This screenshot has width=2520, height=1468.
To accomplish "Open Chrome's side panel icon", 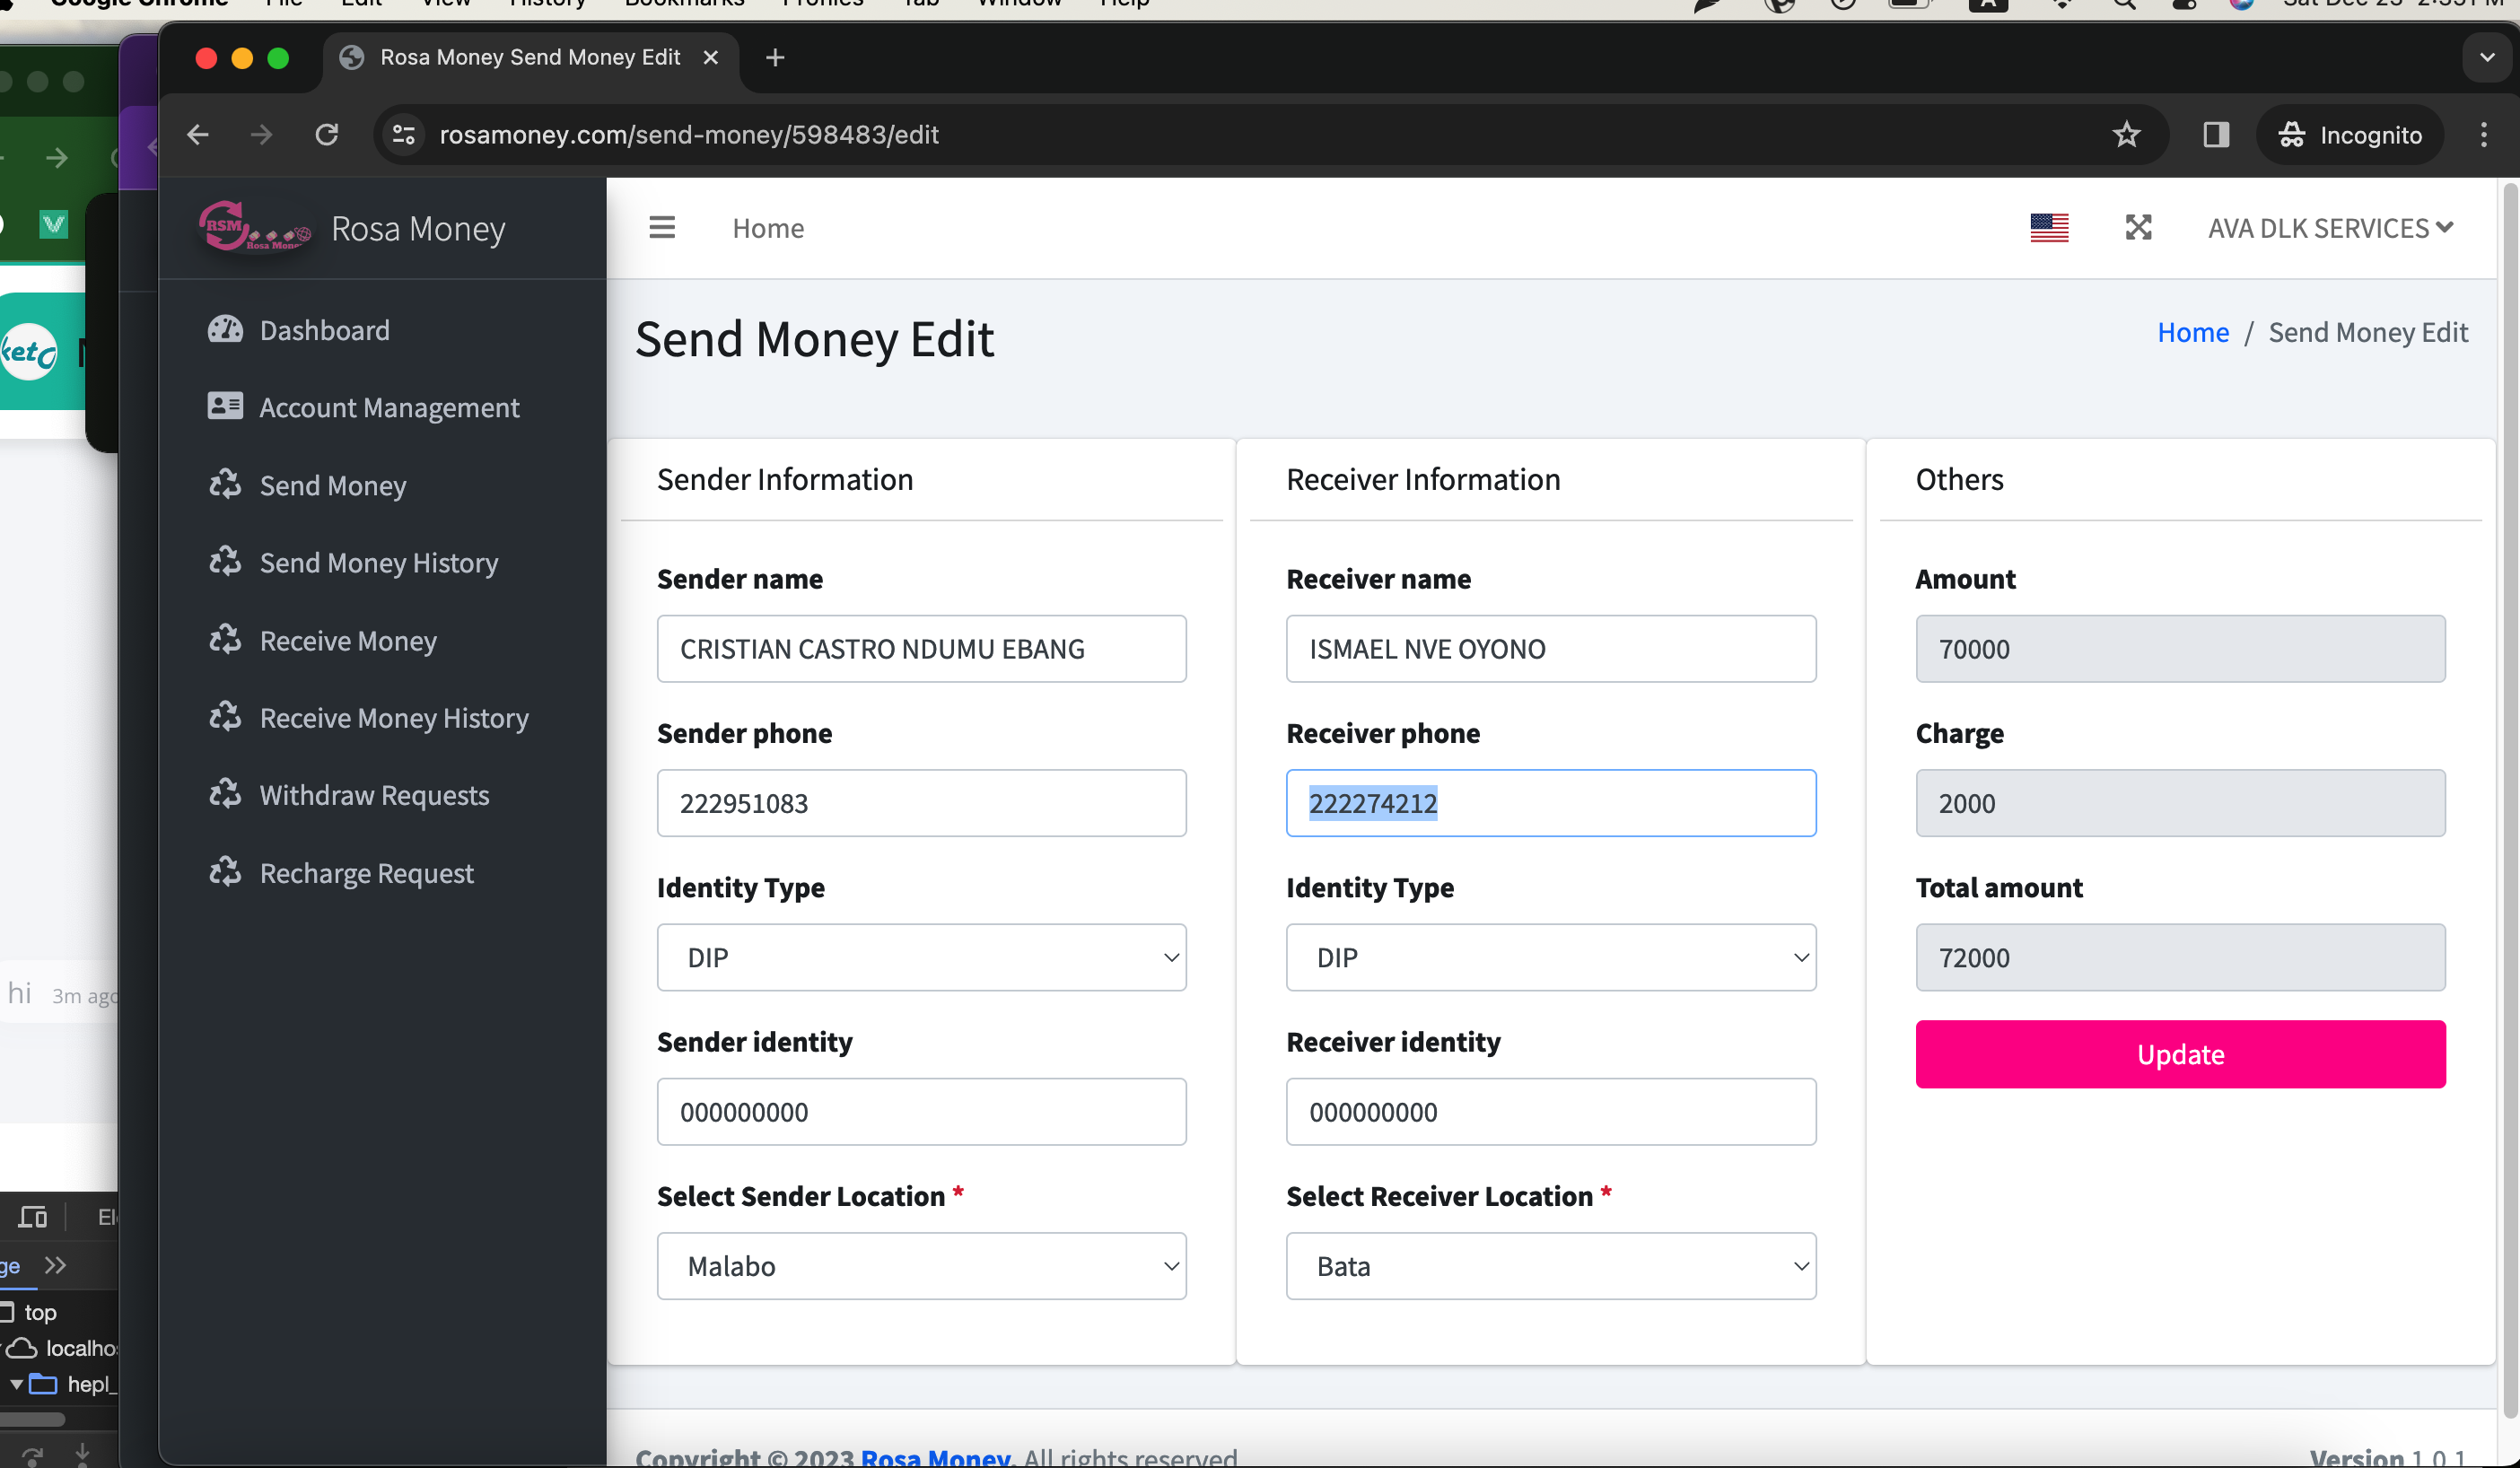I will click(x=2216, y=134).
